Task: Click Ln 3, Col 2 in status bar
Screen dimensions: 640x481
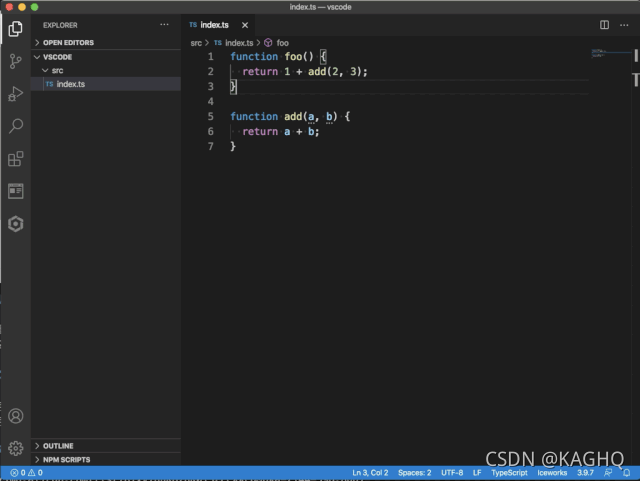Action: 370,473
